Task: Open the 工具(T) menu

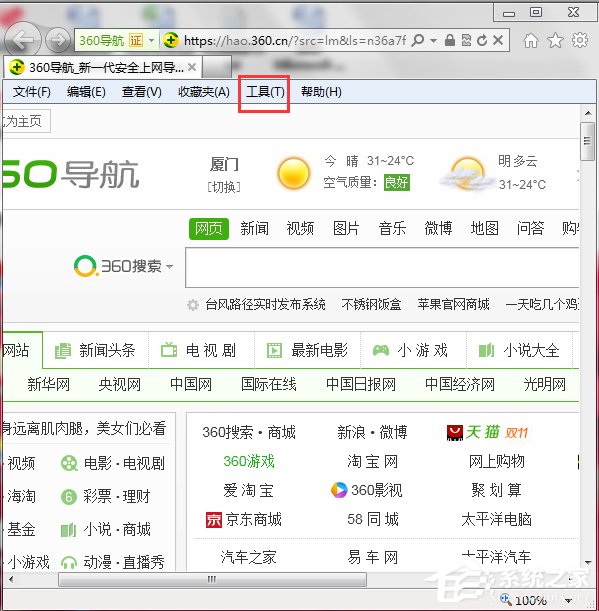Action: coord(265,92)
